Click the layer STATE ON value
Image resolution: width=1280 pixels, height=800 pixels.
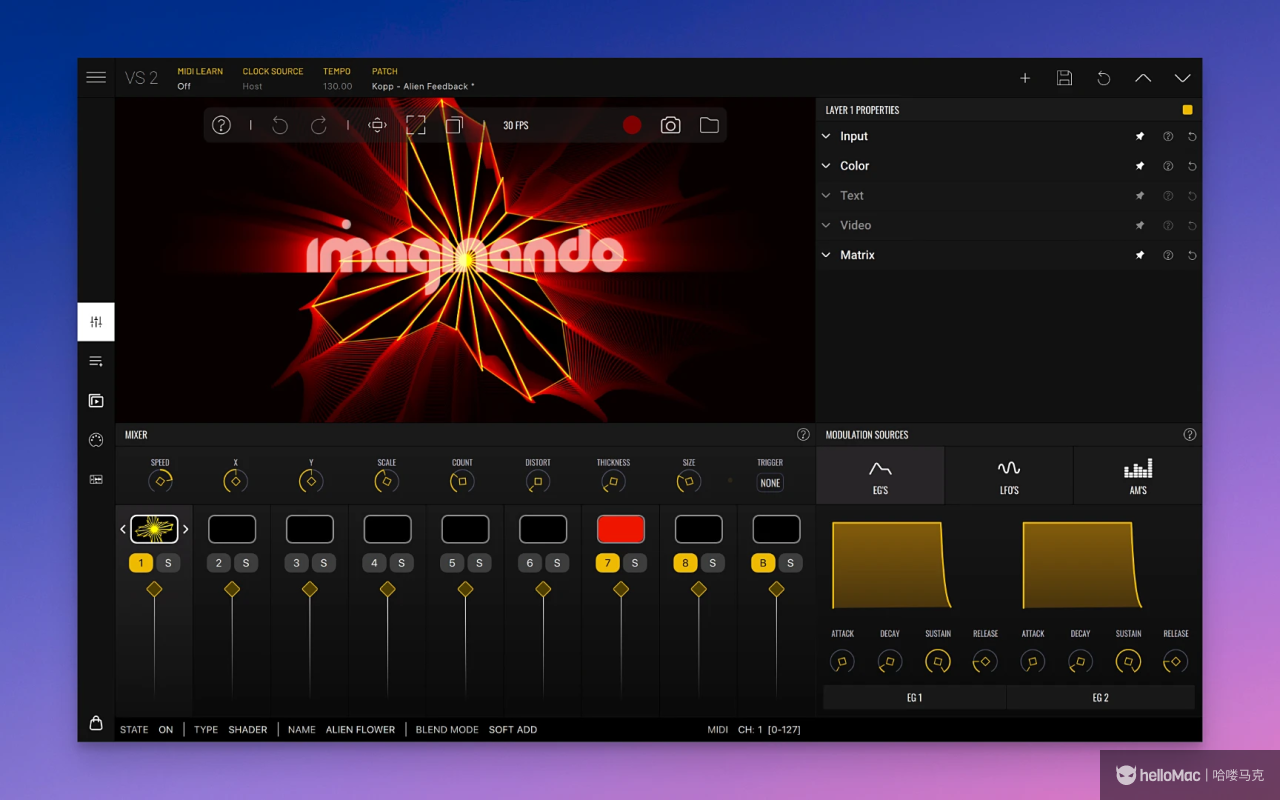[166, 730]
